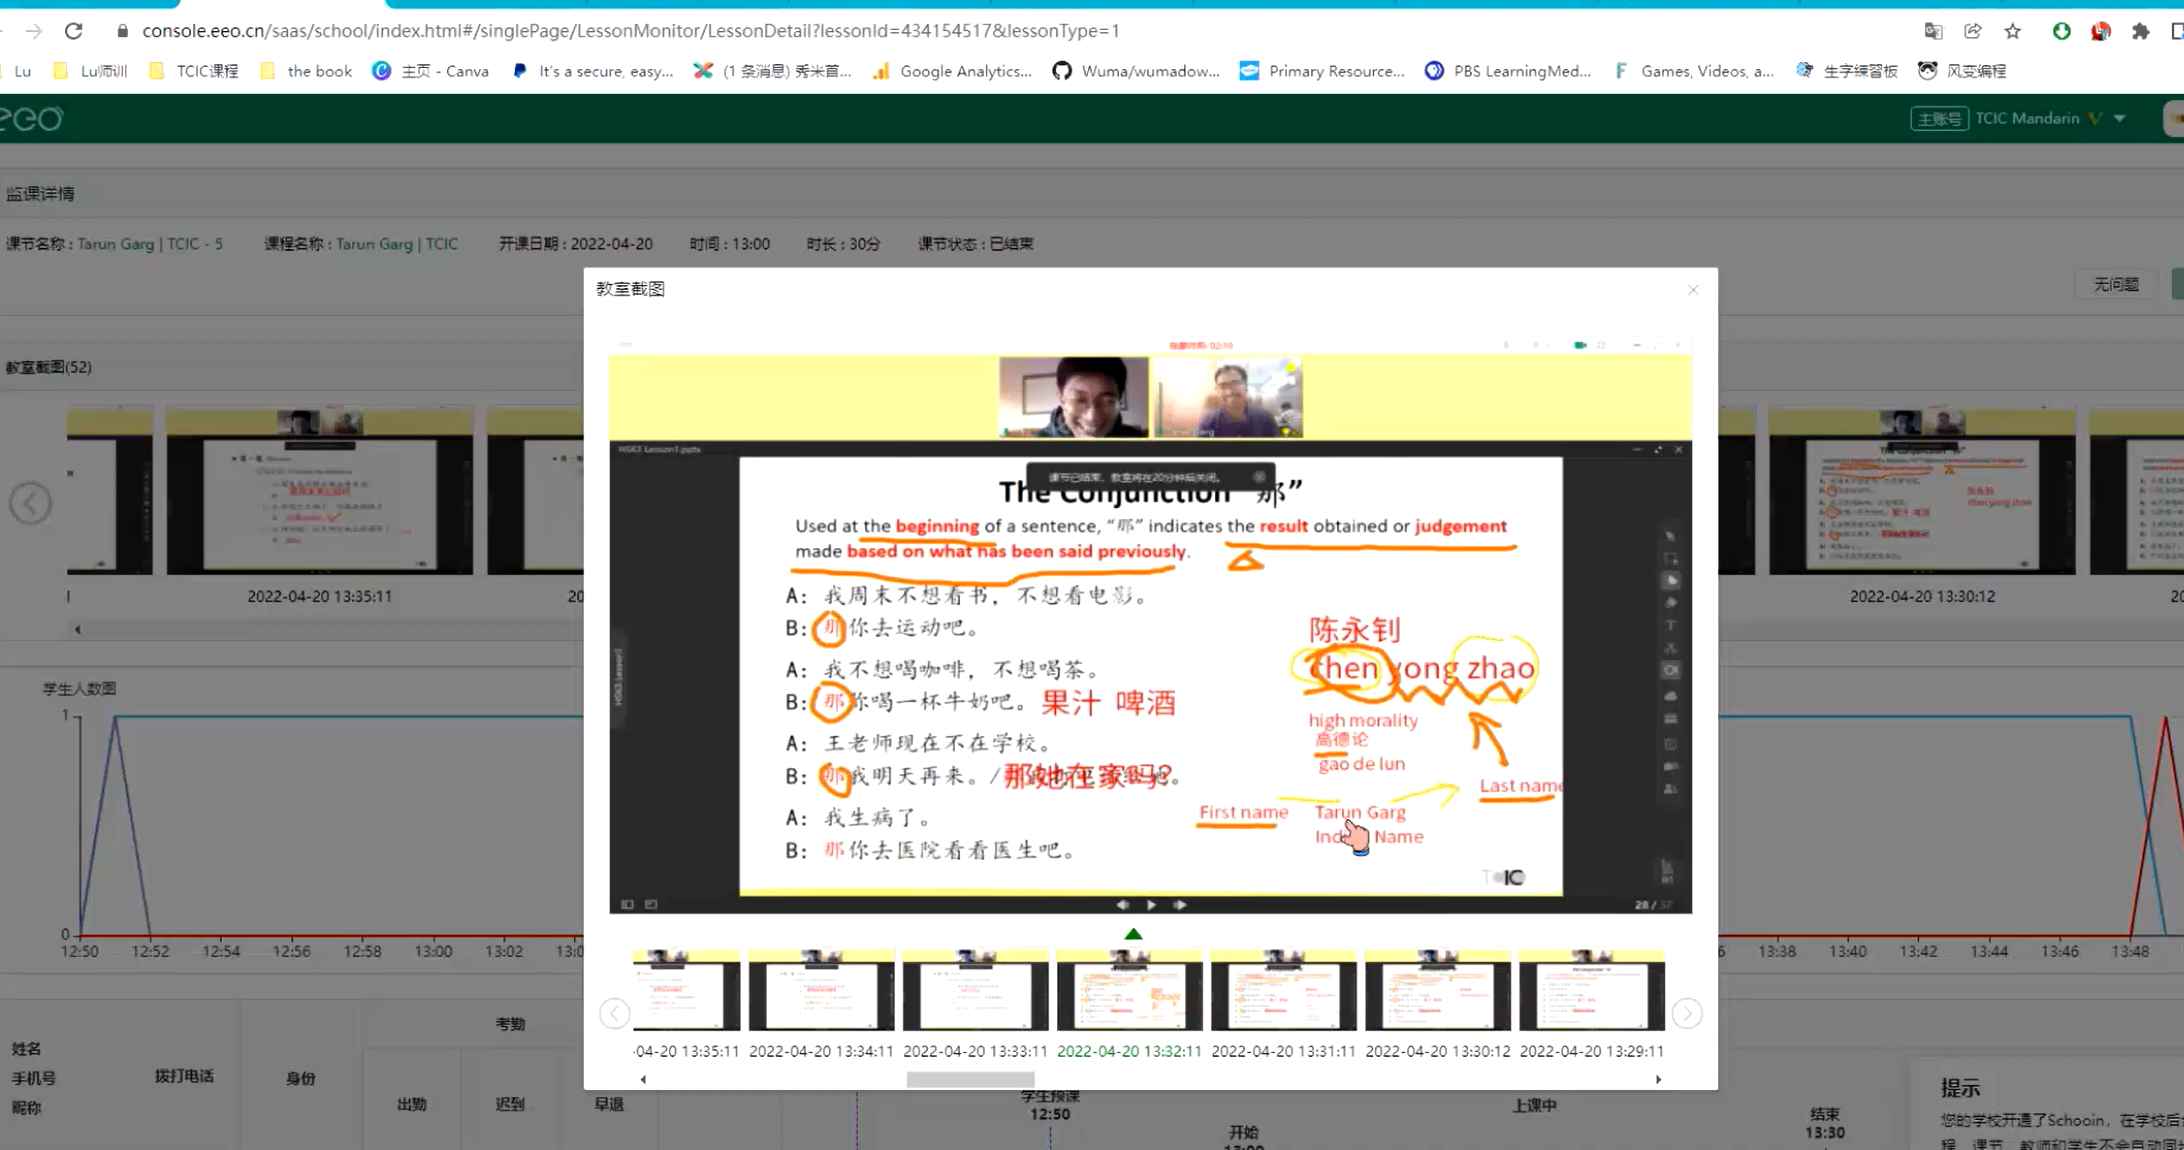Screen dimensions: 2184x1150
Task: Reload the page with the refresh icon
Action: 74,31
